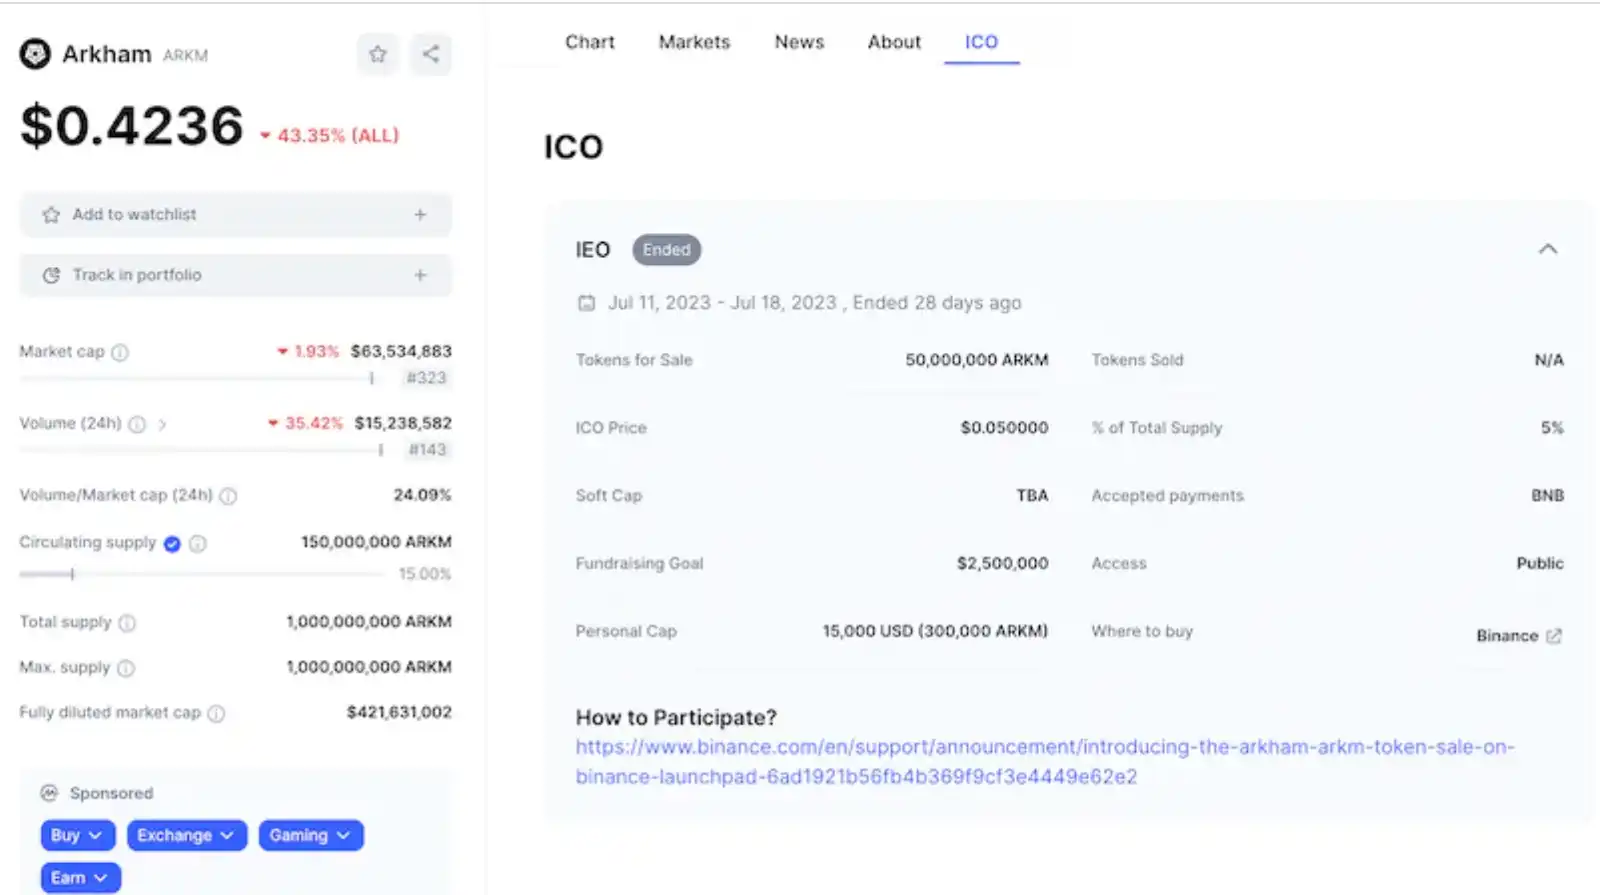Star Arkham as favorite
The width and height of the screenshot is (1600, 895).
point(377,54)
